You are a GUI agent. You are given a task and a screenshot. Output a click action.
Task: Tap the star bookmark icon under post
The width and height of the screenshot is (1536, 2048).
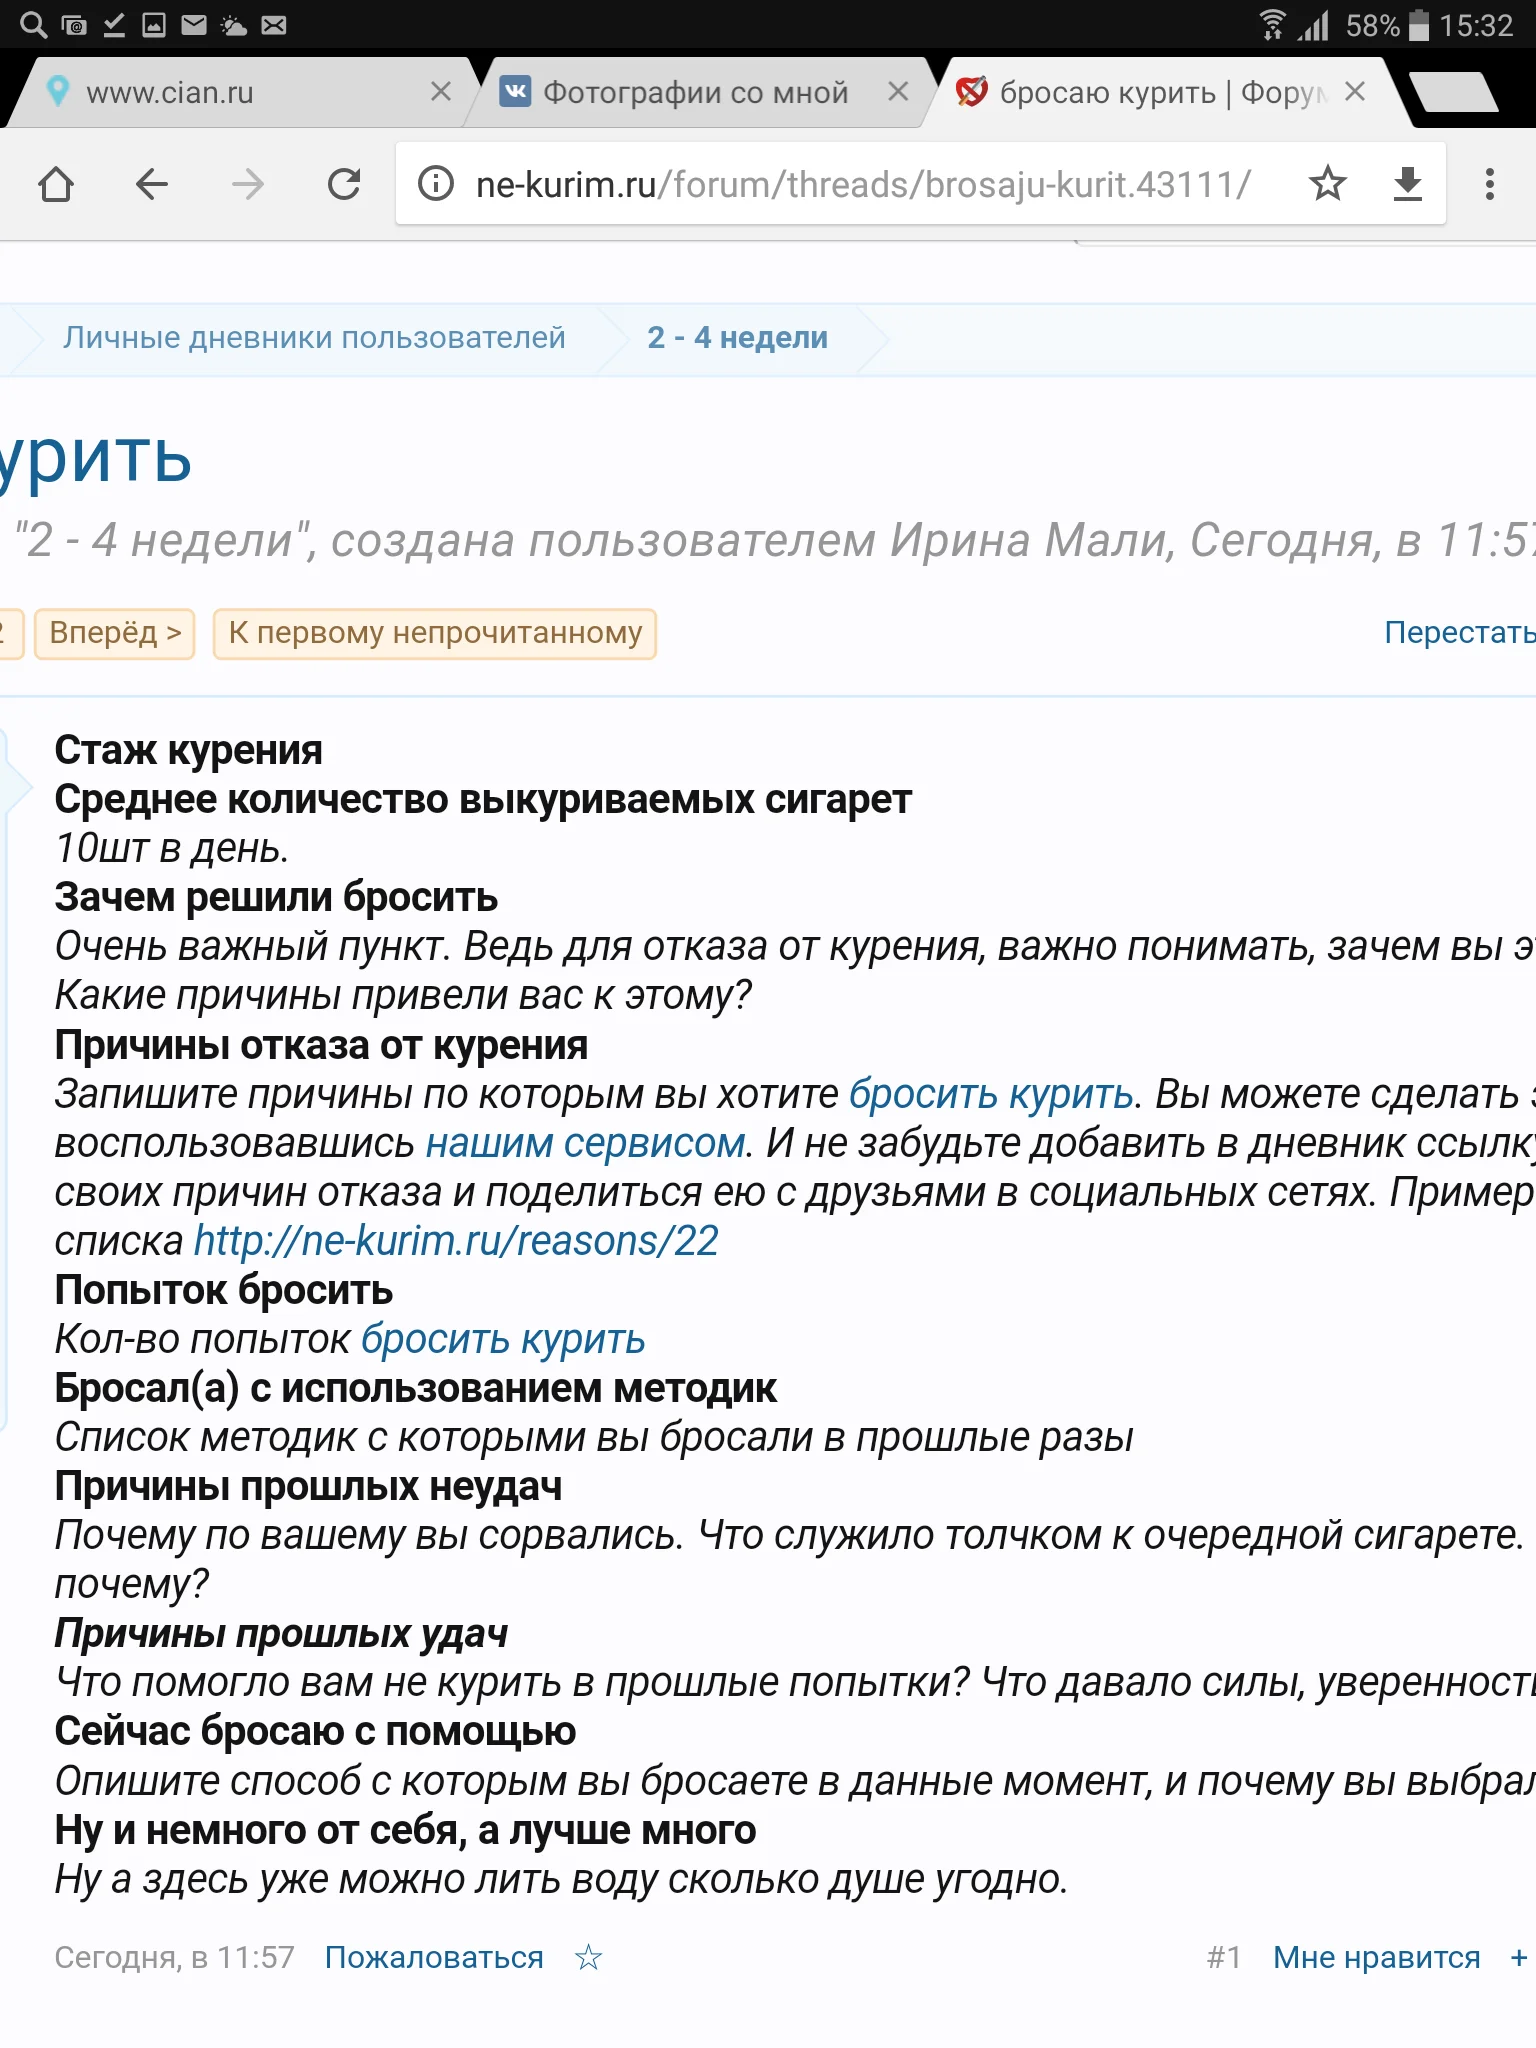(588, 1957)
